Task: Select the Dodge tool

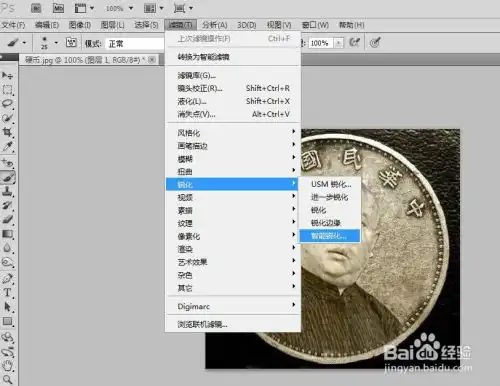Action: click(x=7, y=262)
